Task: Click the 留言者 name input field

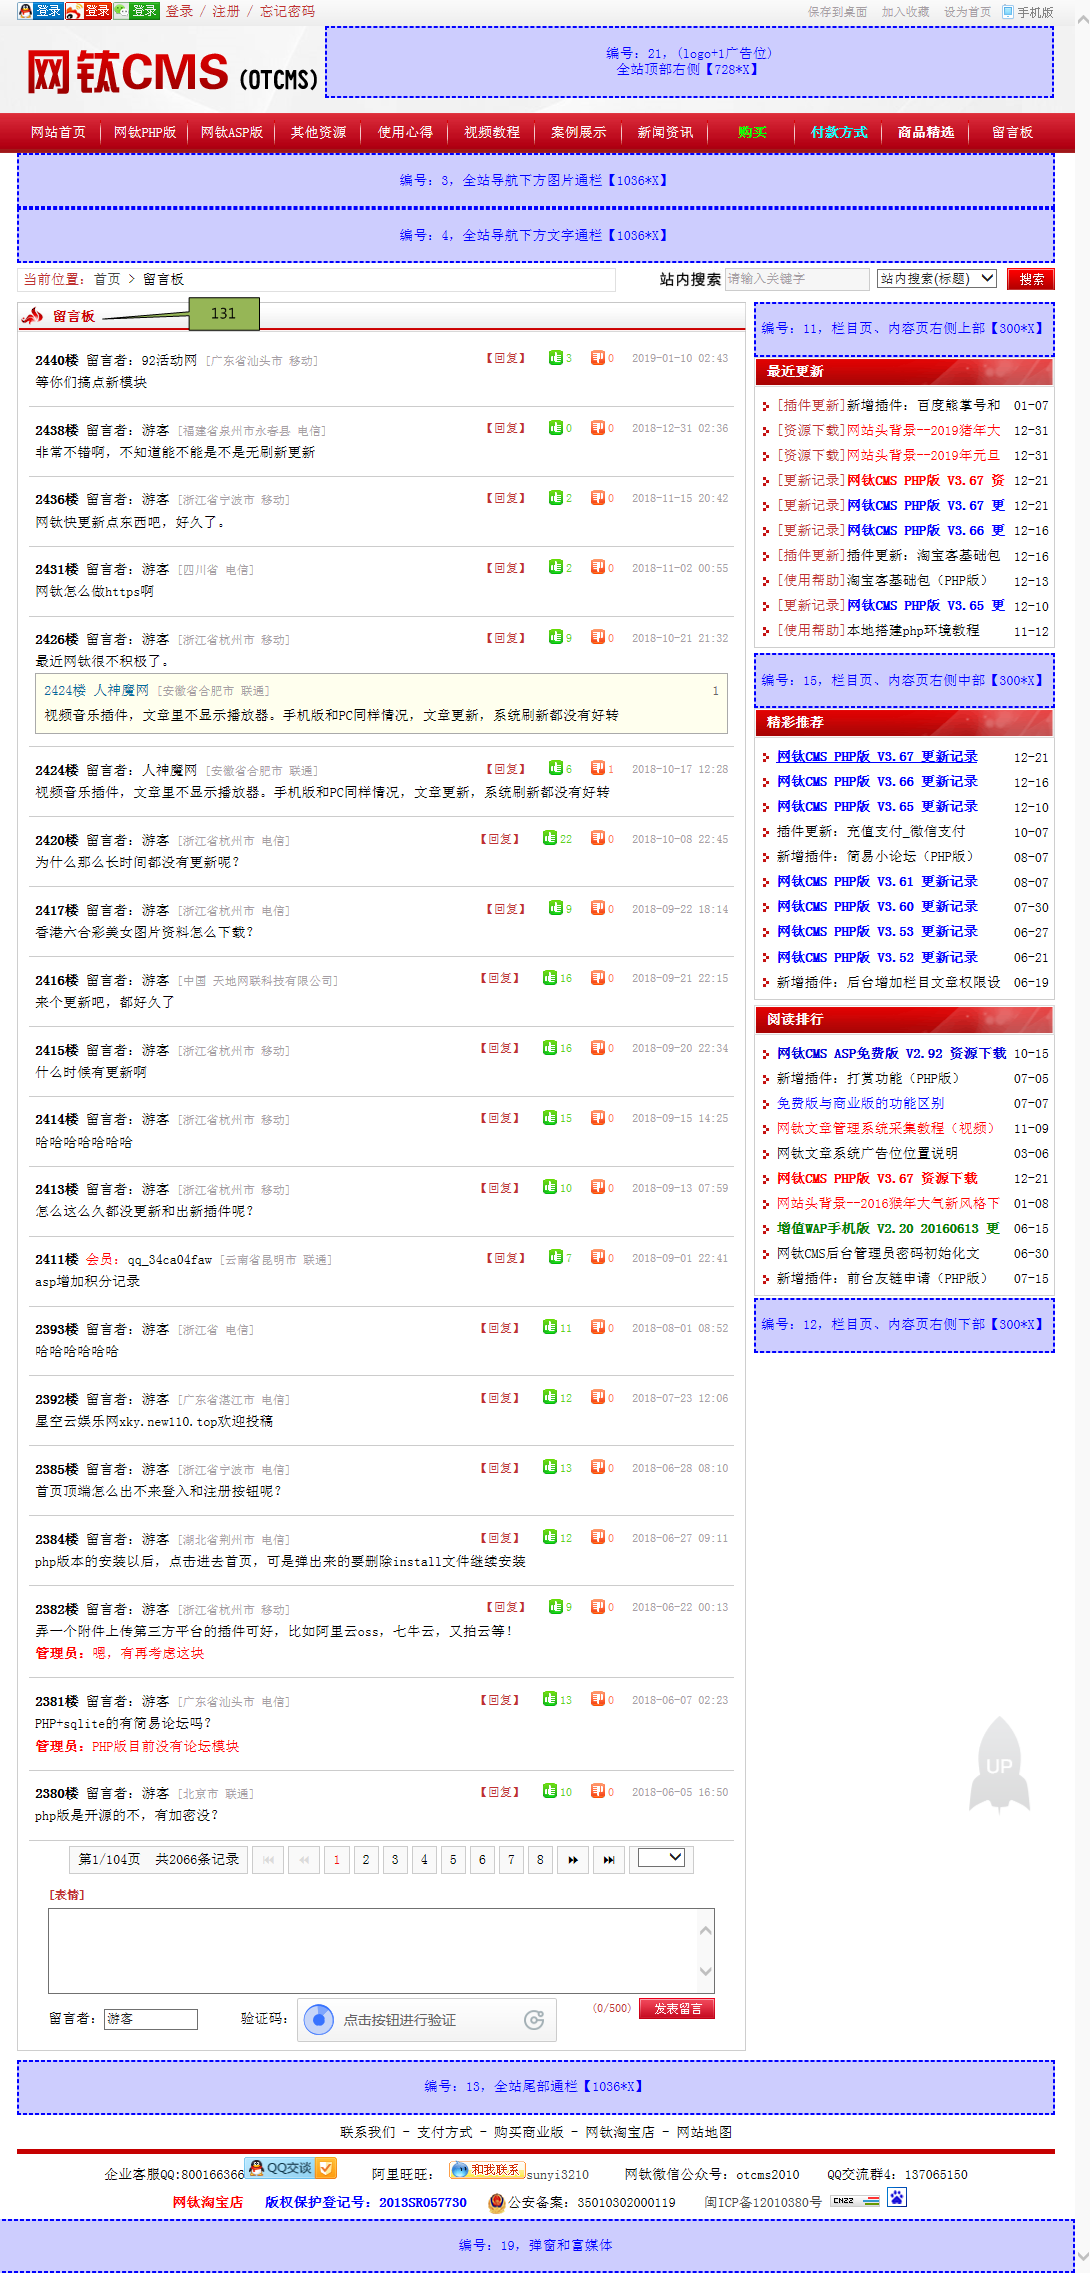Action: pos(151,2019)
